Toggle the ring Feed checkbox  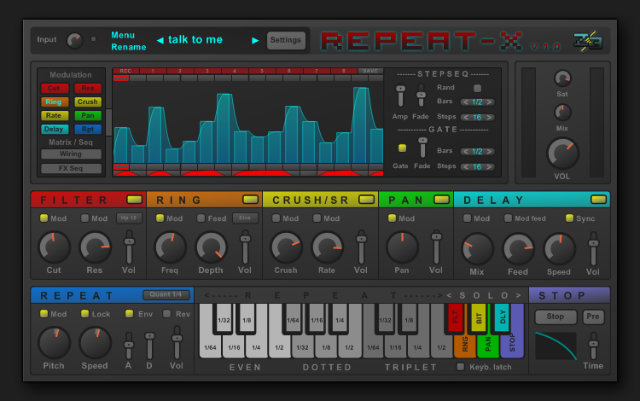pos(201,218)
